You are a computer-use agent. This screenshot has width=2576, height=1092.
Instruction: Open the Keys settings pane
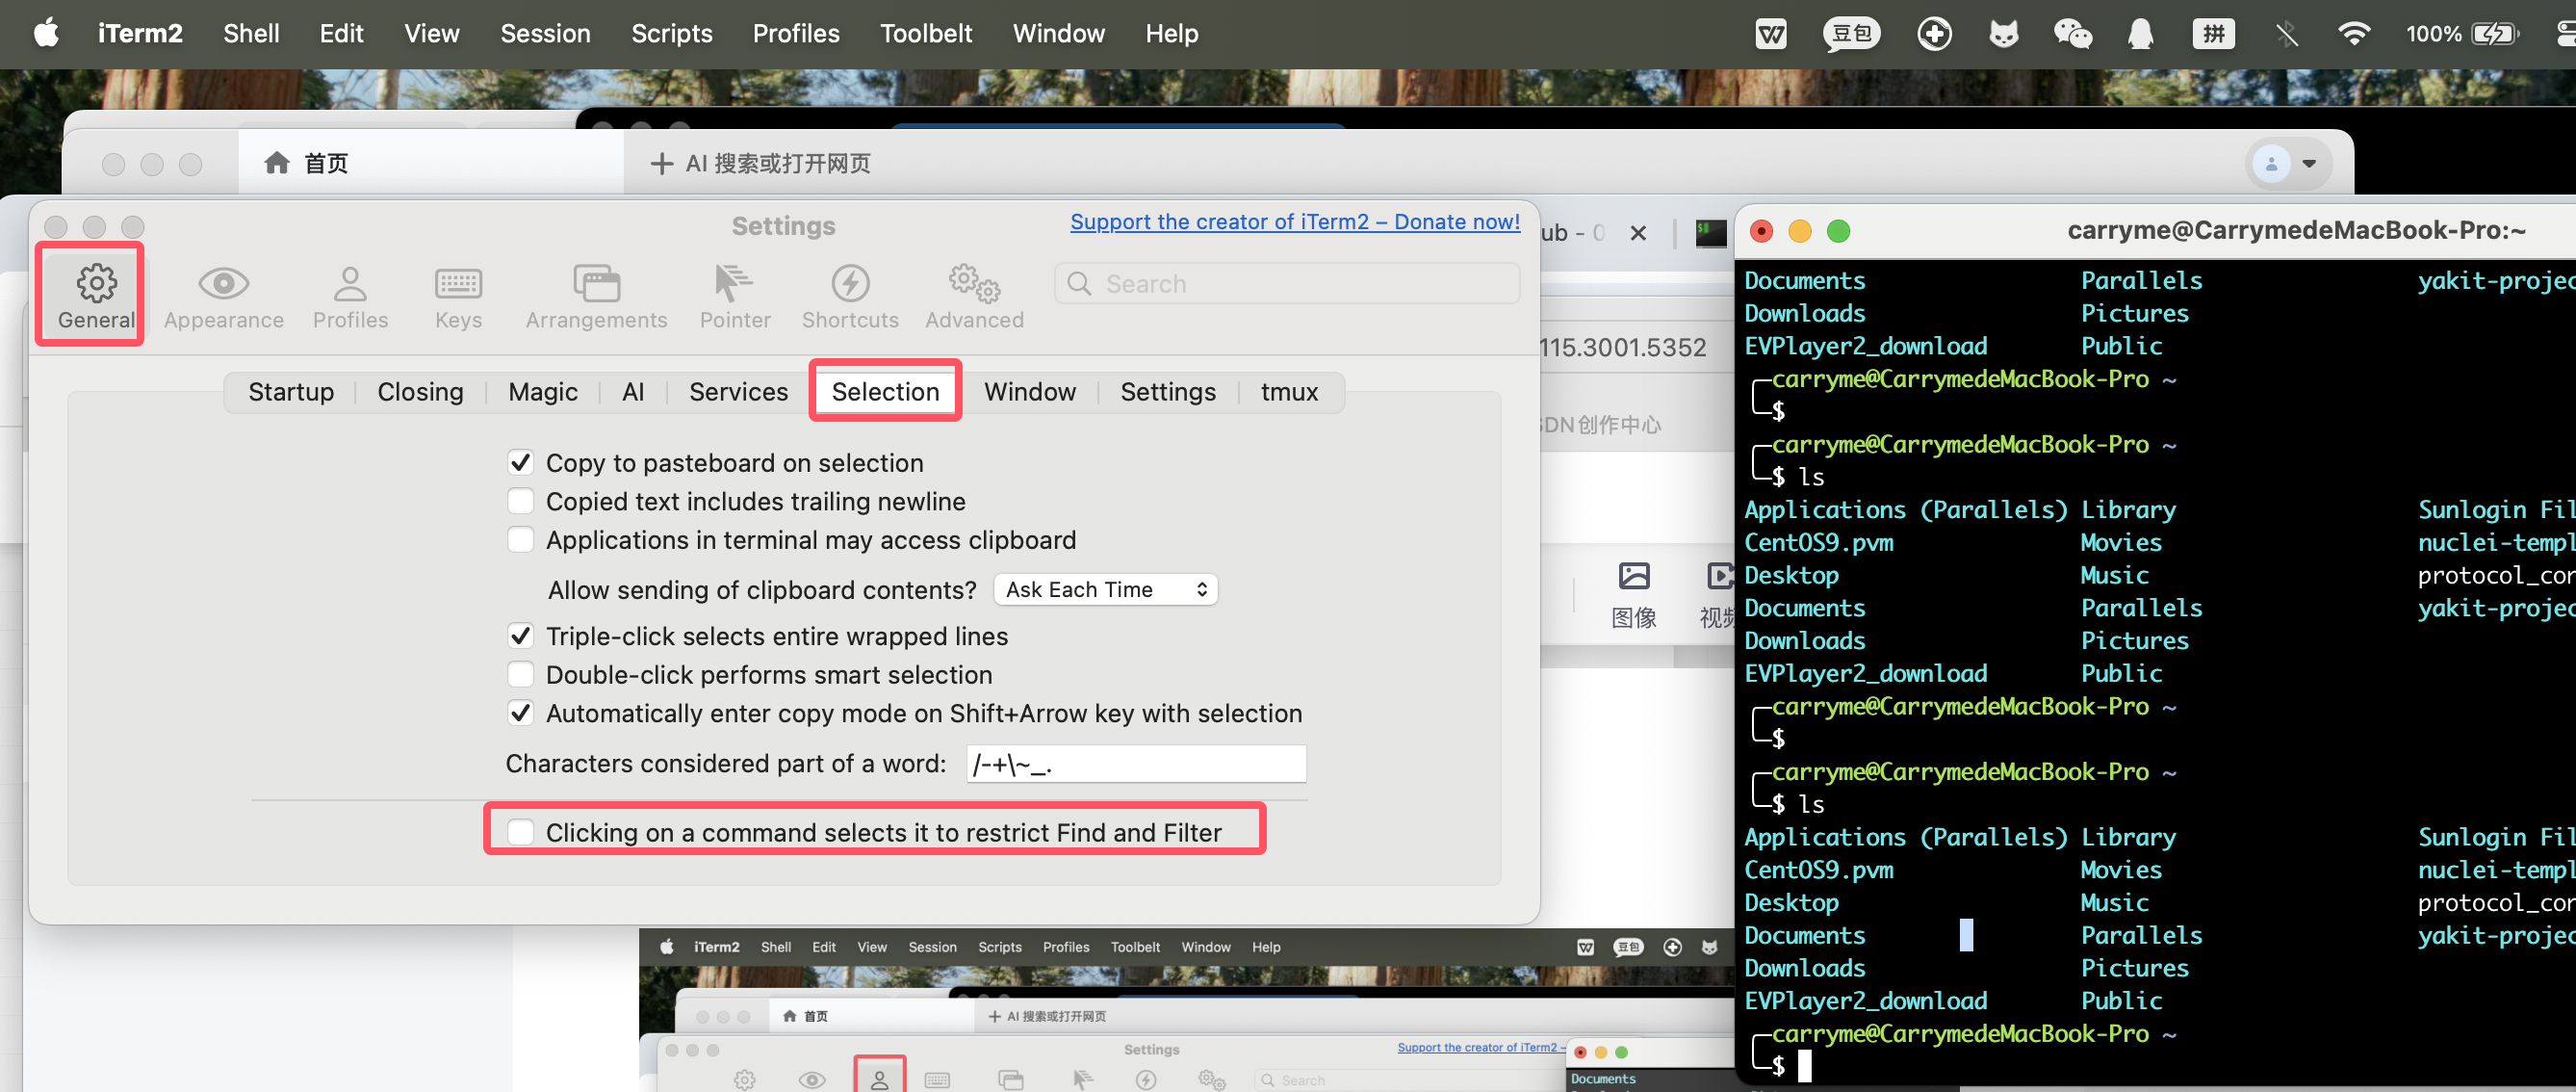(458, 297)
